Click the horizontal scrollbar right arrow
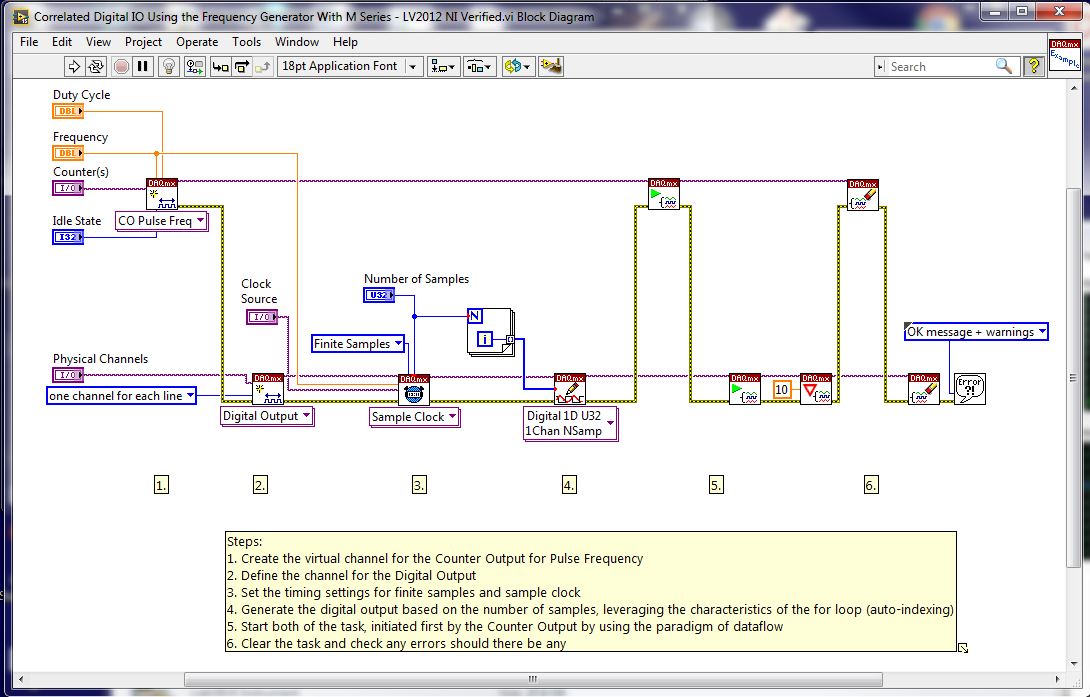 [1058, 679]
